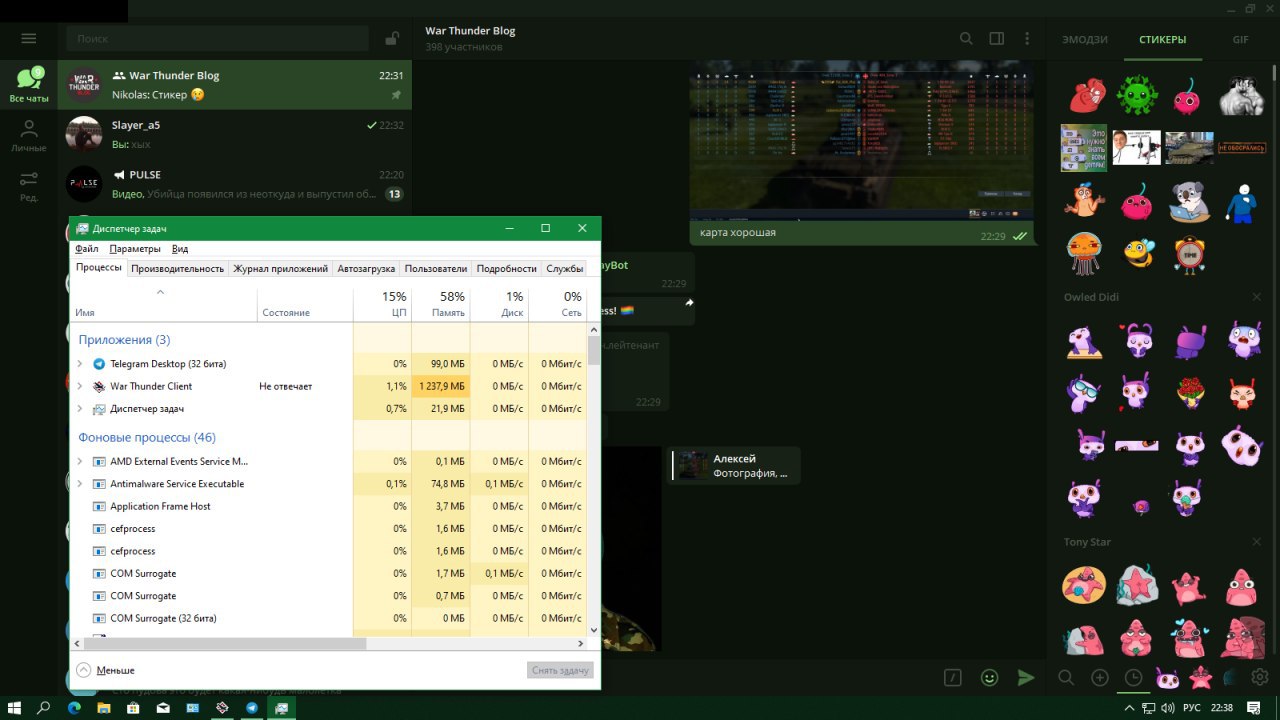Viewport: 1280px width, 720px height.
Task: Expand the Диспетчер задач process row
Action: pos(80,409)
